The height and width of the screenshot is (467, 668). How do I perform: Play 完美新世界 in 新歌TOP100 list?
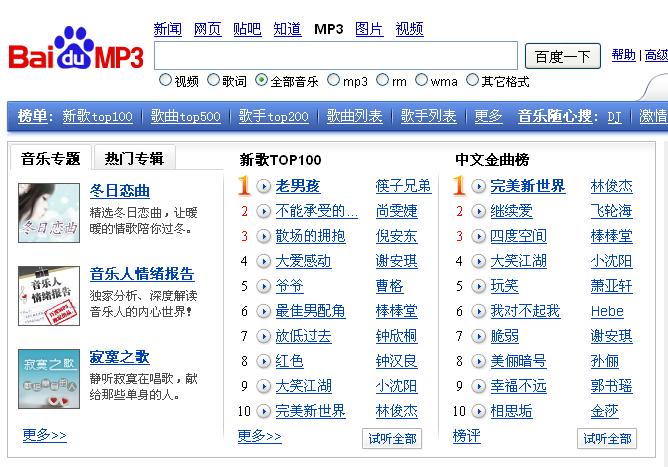click(x=264, y=411)
